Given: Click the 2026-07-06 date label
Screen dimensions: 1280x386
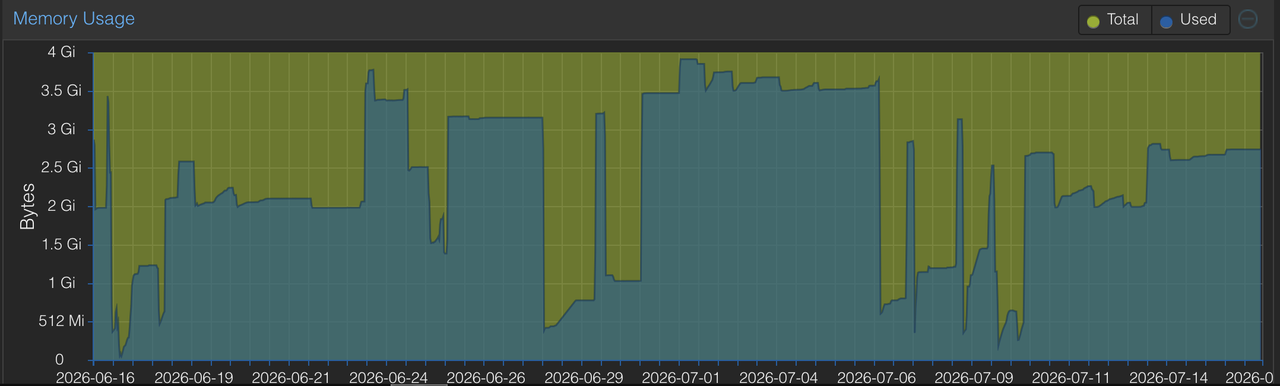Looking at the screenshot, I should coord(876,378).
